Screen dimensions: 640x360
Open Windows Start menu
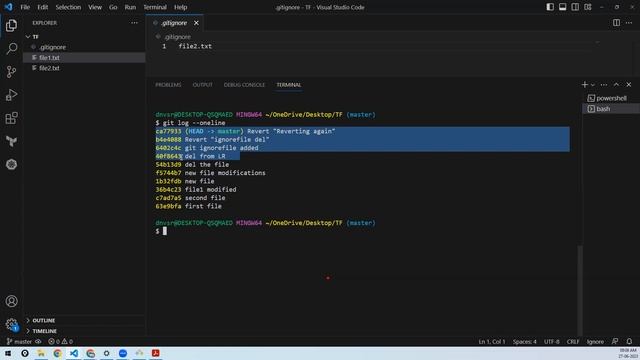tap(8, 353)
